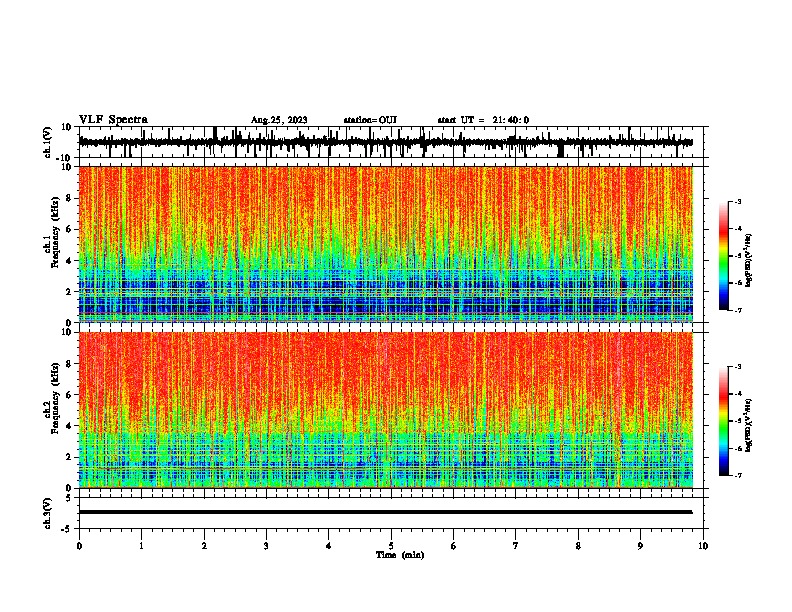Click the "6" tick label on the ch.2 frequency axis
This screenshot has width=792, height=612.
(69, 395)
